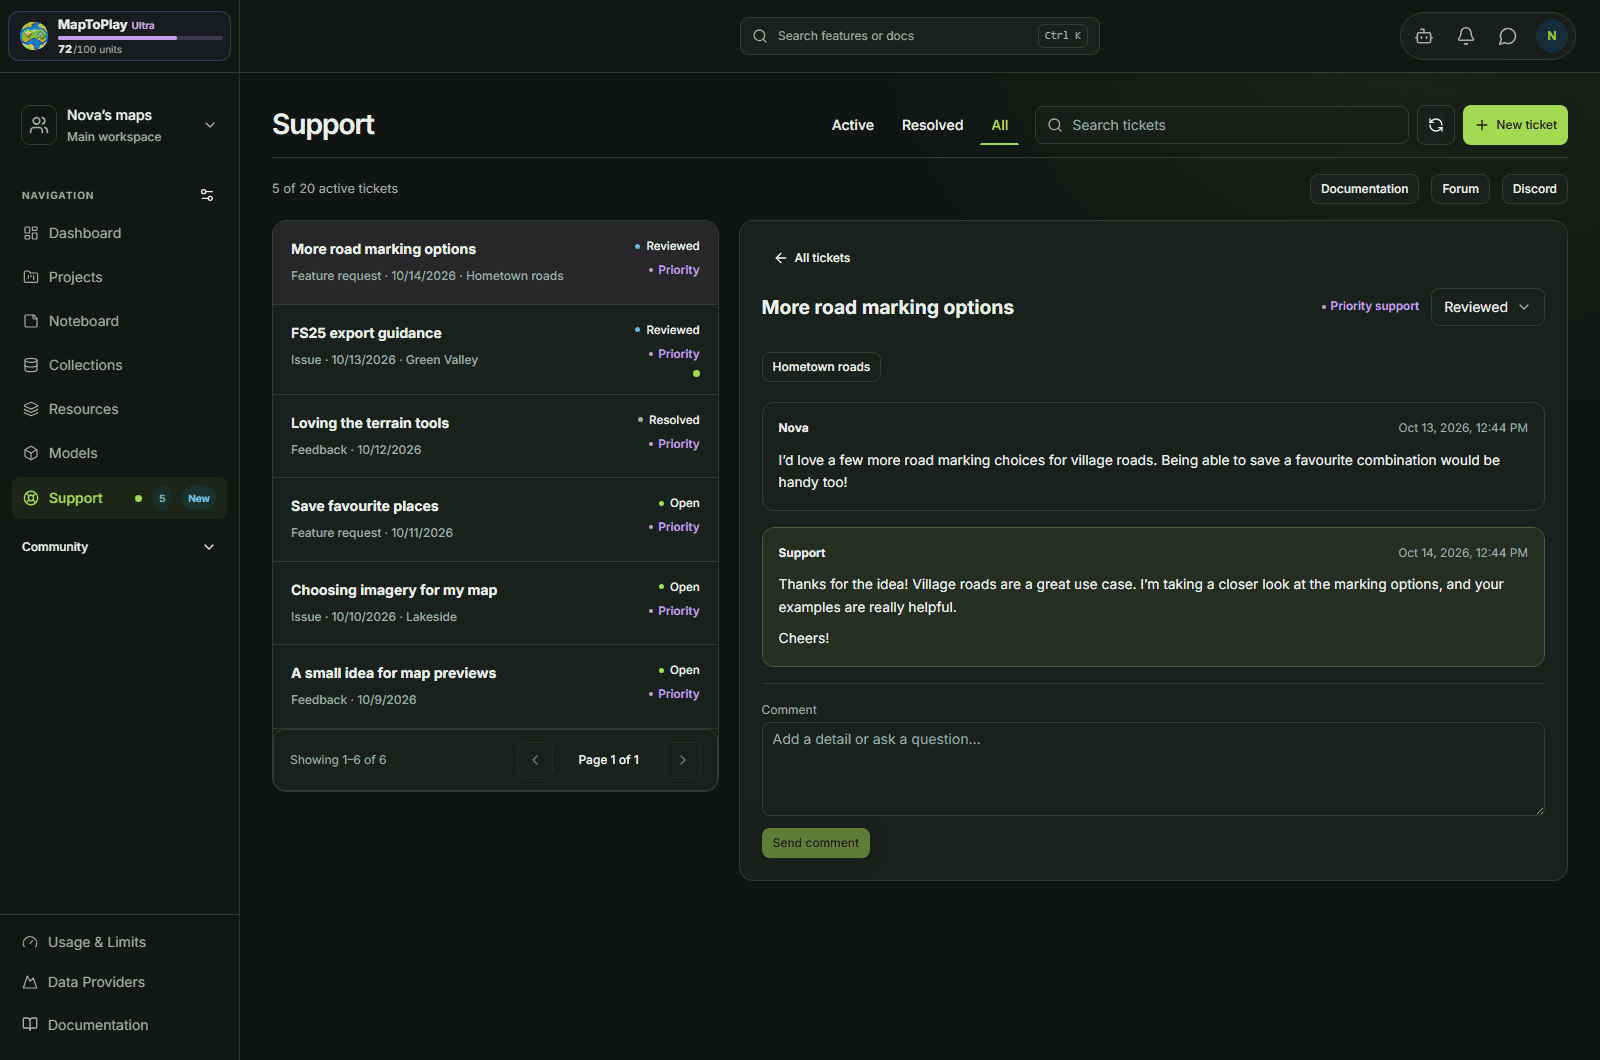Screen dimensions: 1600x1060
Task: Open the Loving the terrain tools ticket
Action: point(495,436)
